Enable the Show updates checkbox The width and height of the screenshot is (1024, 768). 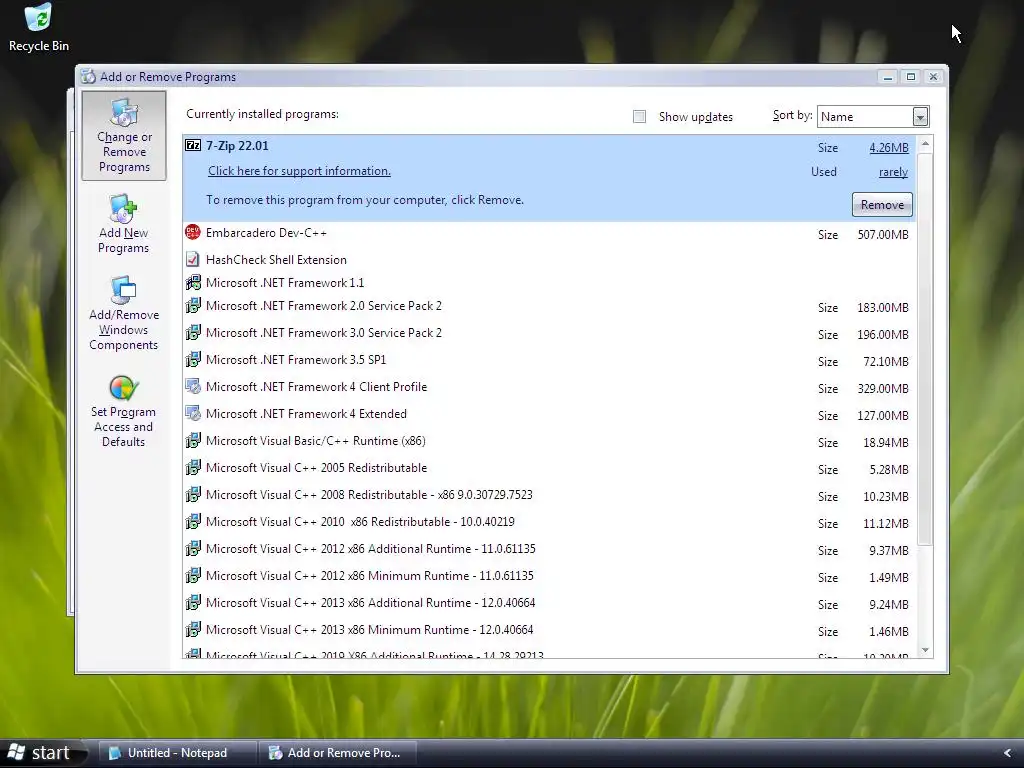(639, 116)
